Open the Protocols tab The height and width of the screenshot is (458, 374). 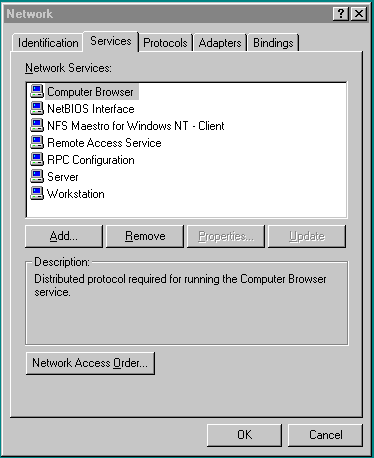coord(165,43)
